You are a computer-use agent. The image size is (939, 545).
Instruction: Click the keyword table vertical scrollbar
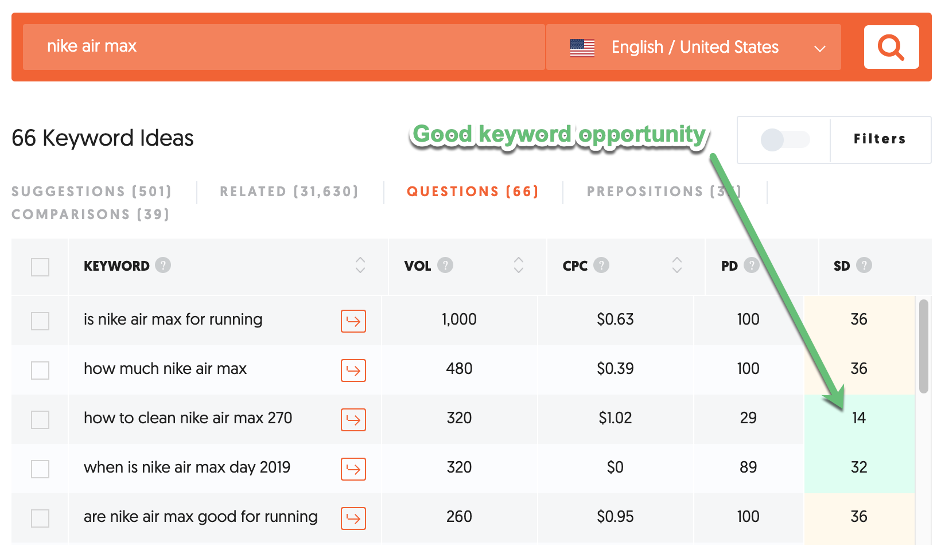coord(923,346)
